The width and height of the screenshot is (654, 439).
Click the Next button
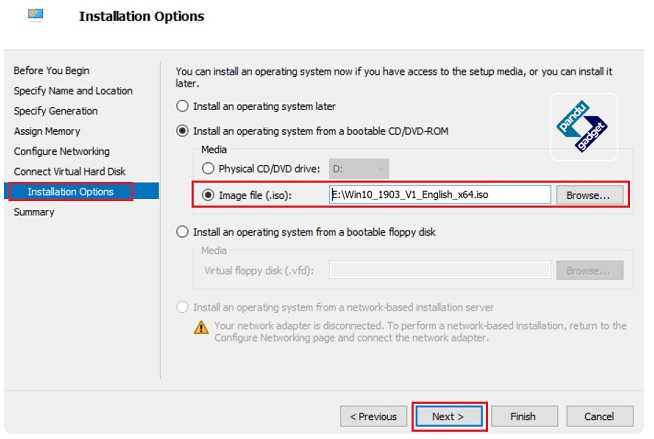(449, 416)
